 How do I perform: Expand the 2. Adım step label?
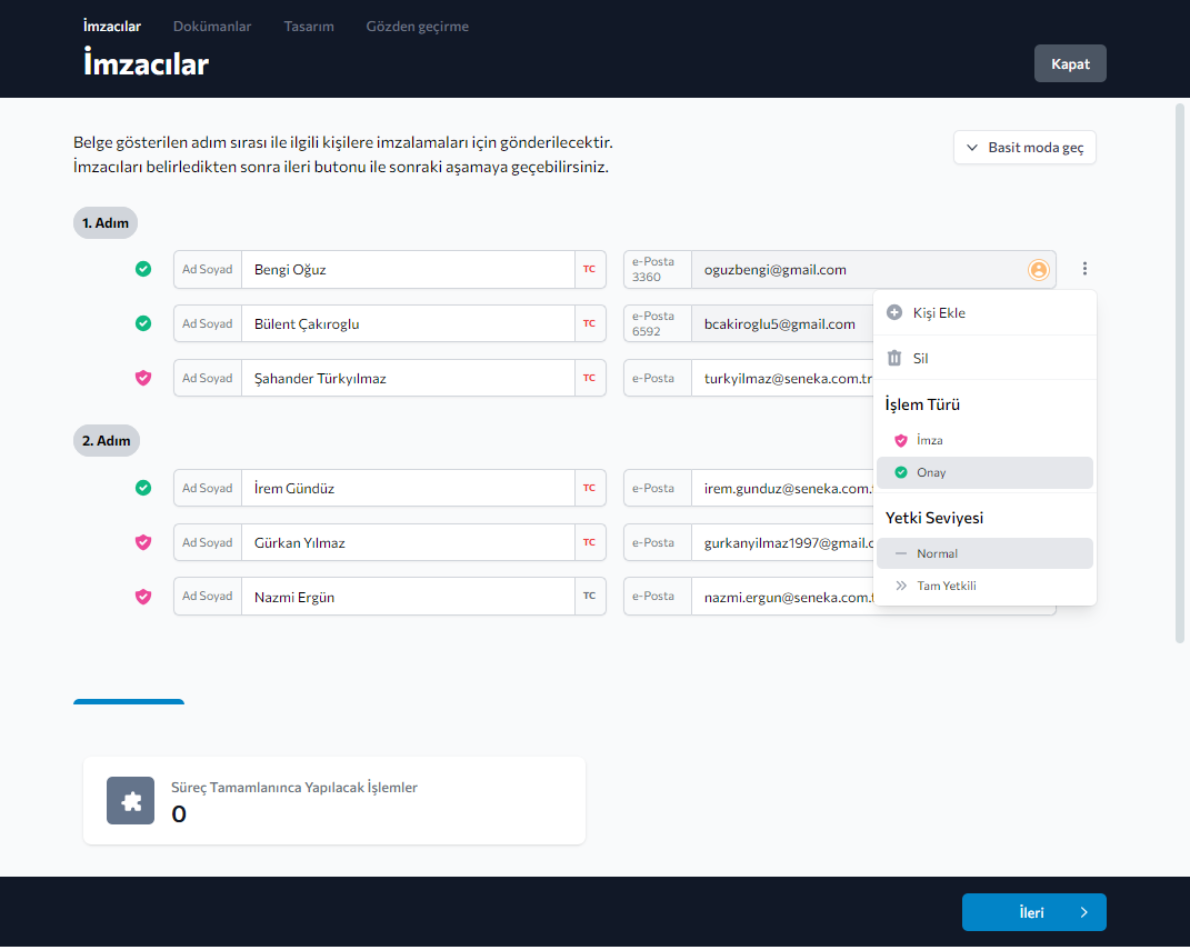[x=106, y=440]
